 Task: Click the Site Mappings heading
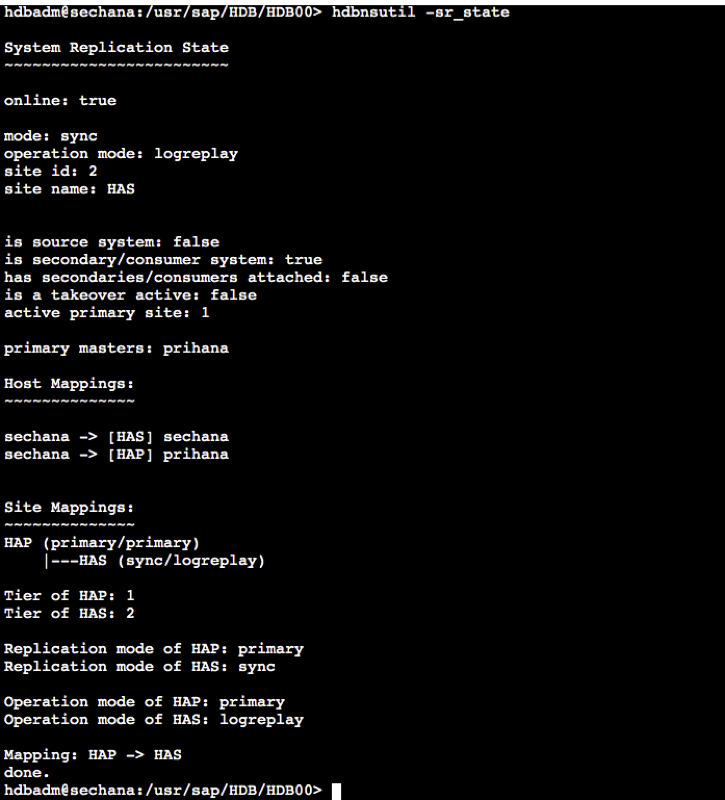click(x=69, y=508)
